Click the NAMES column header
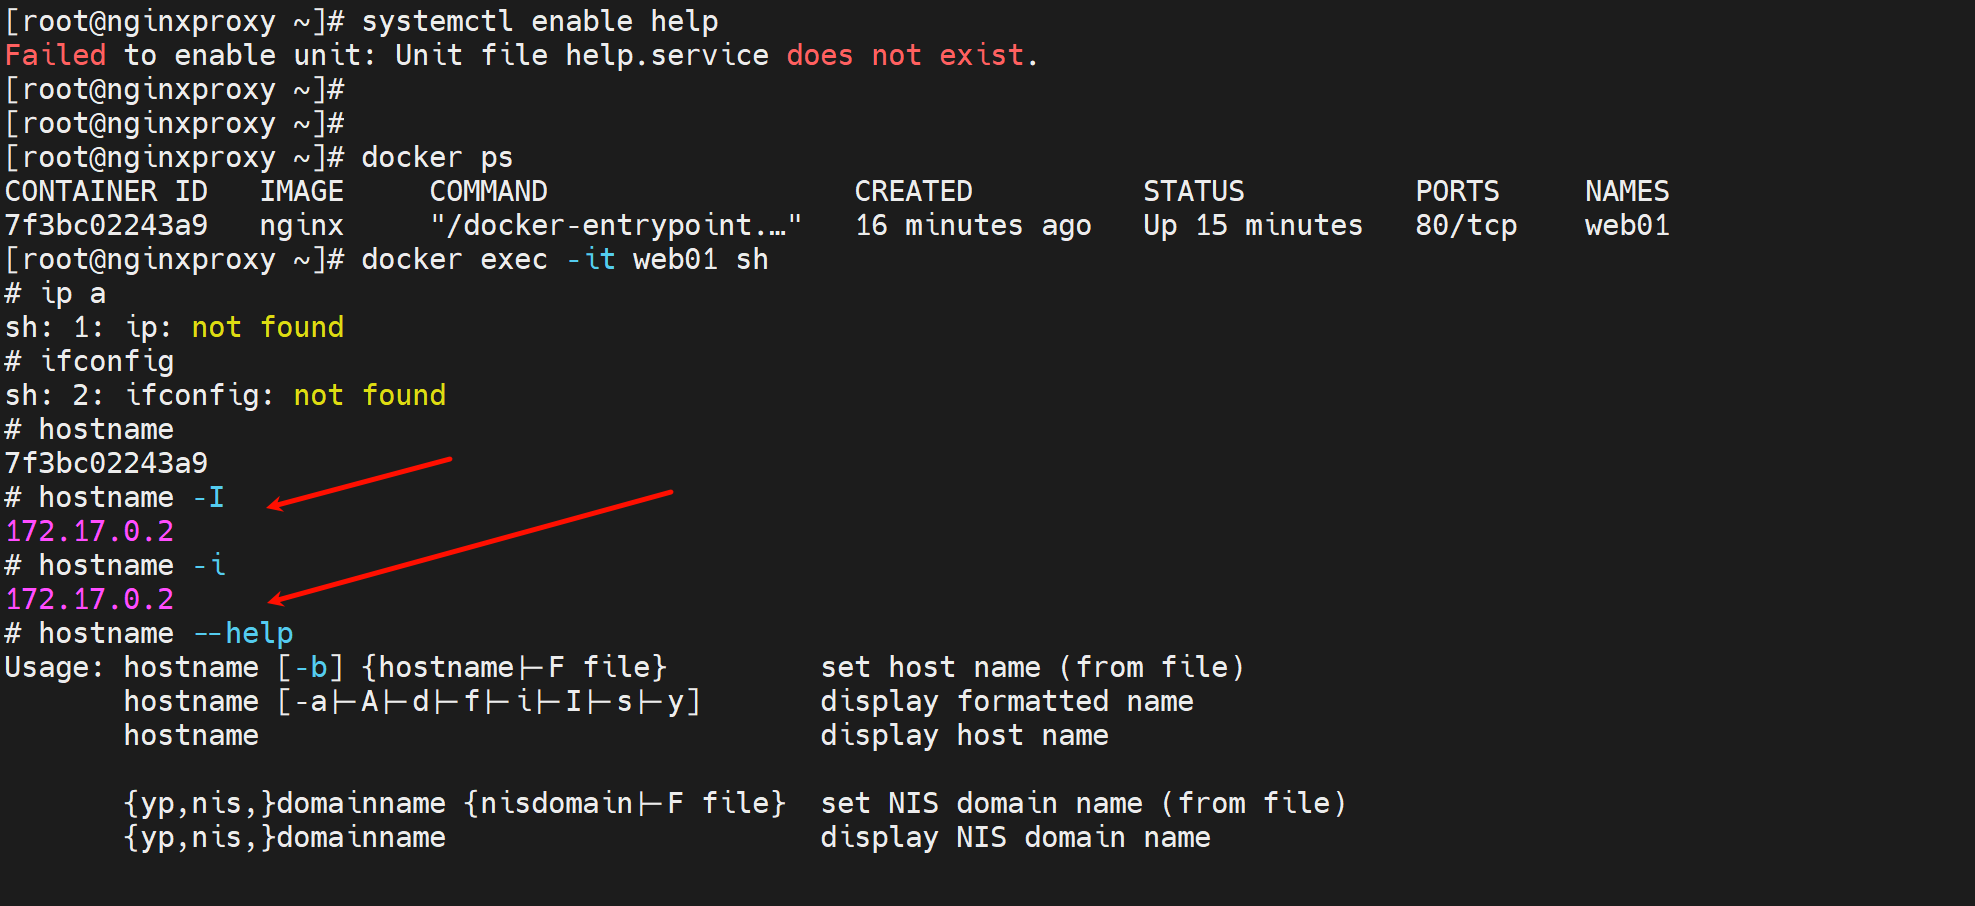Screen dimensions: 1975x906 [x=1626, y=192]
